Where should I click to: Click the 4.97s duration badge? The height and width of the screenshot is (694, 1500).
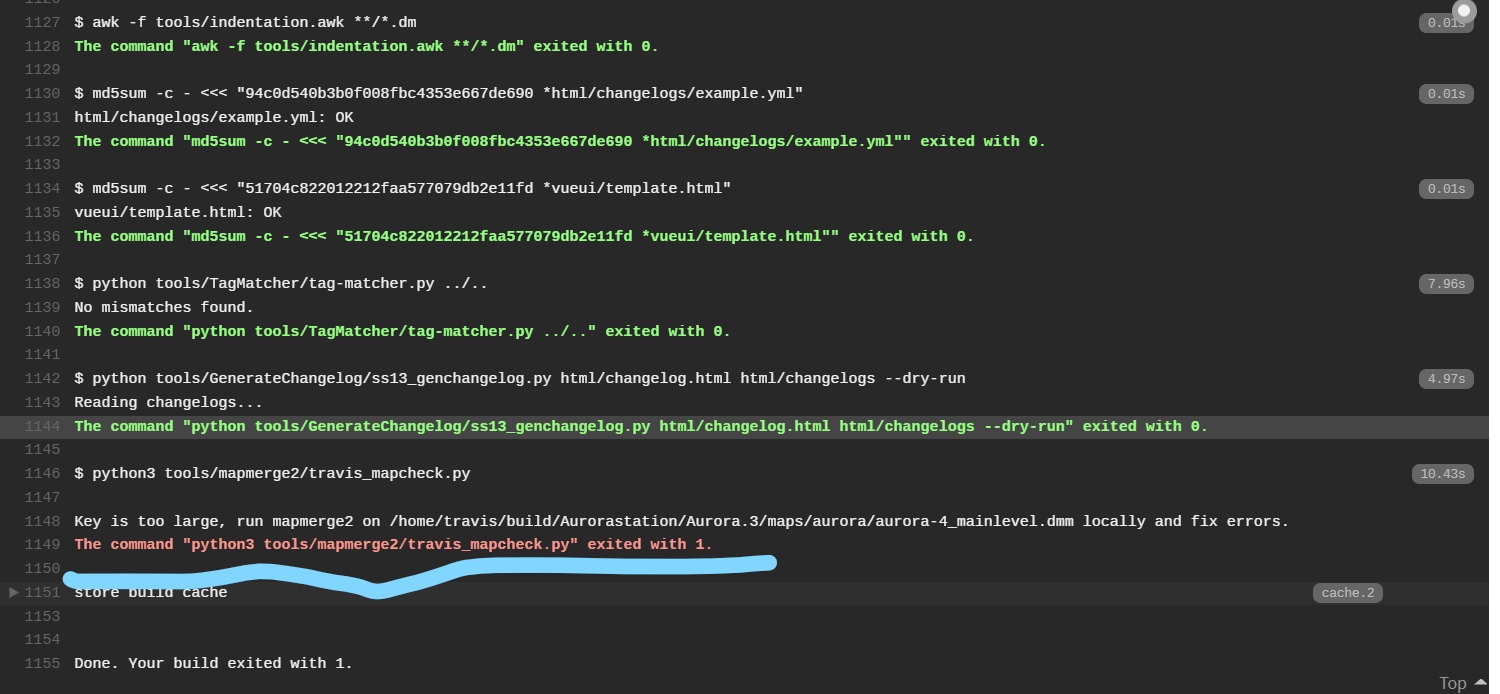(x=1446, y=379)
